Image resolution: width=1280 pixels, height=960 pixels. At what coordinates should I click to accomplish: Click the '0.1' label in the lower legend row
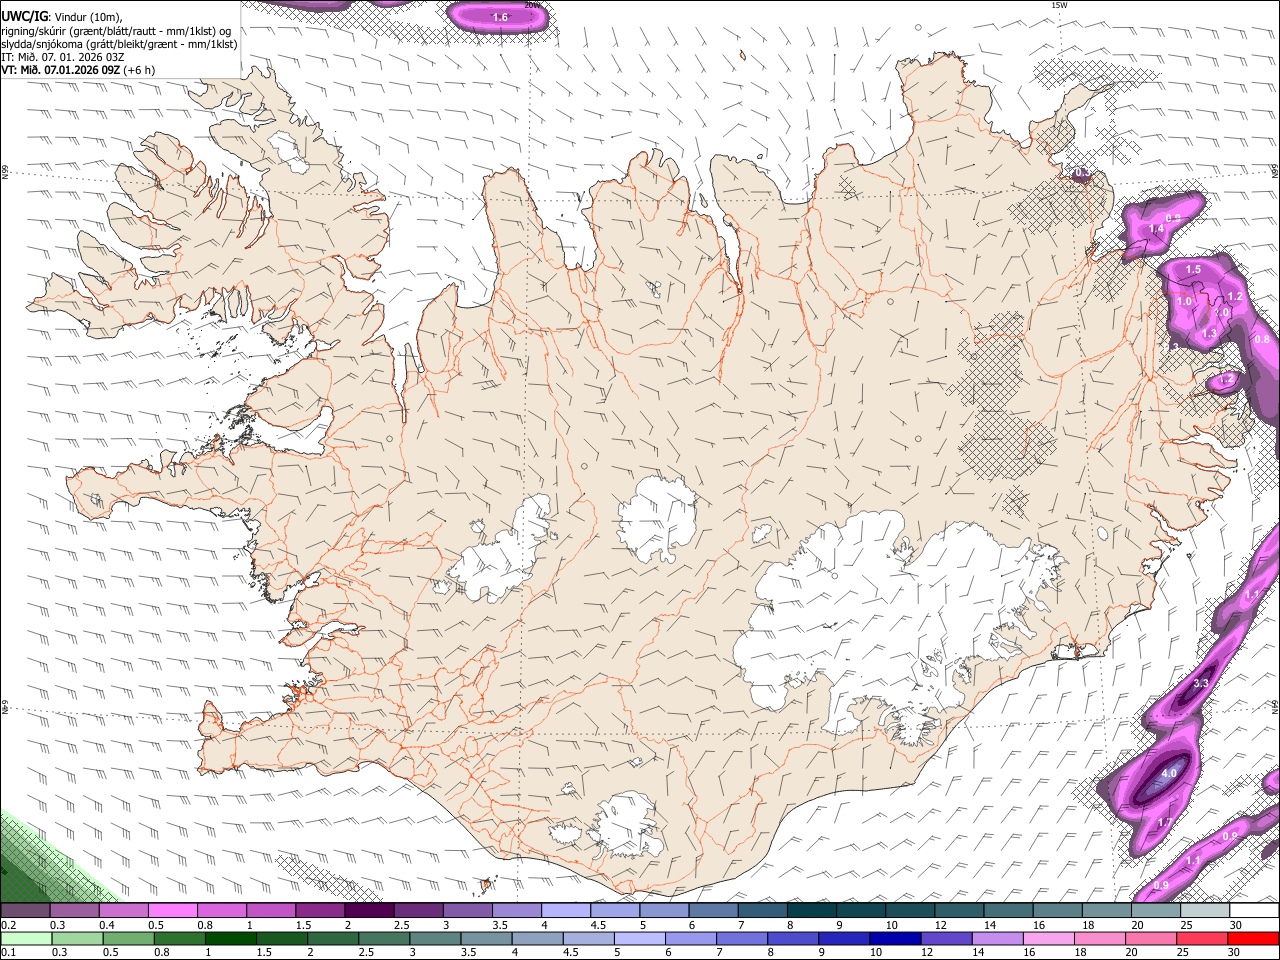pos(7,952)
